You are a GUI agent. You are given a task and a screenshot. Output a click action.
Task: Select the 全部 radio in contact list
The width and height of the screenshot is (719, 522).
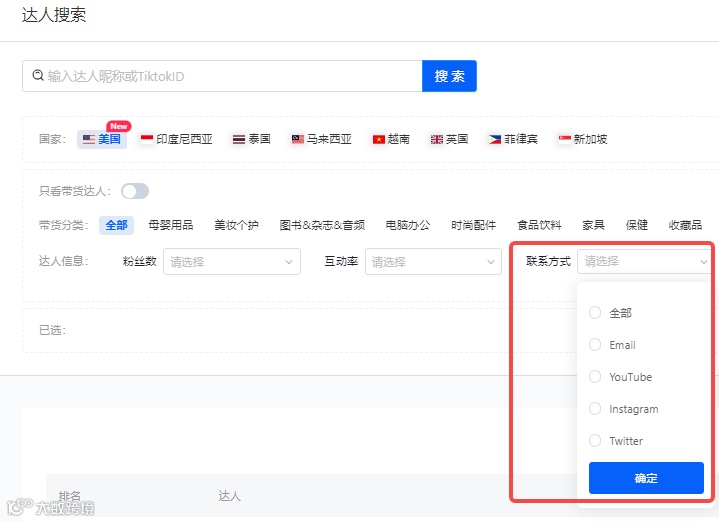pos(595,313)
